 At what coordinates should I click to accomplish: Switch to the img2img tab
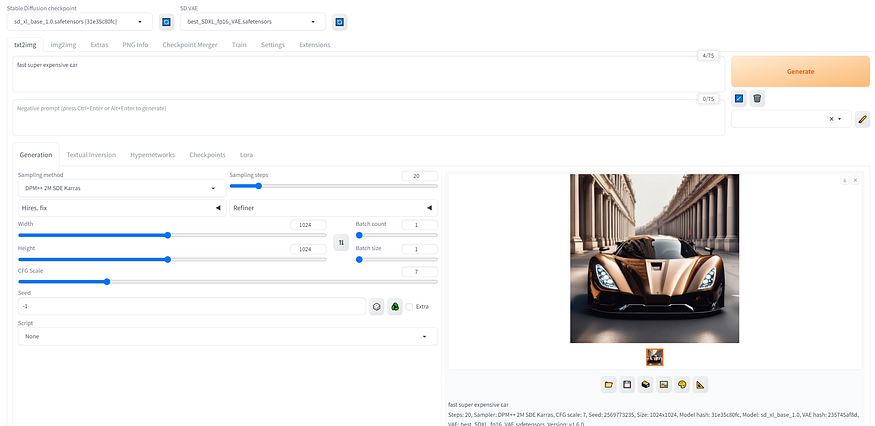64,45
